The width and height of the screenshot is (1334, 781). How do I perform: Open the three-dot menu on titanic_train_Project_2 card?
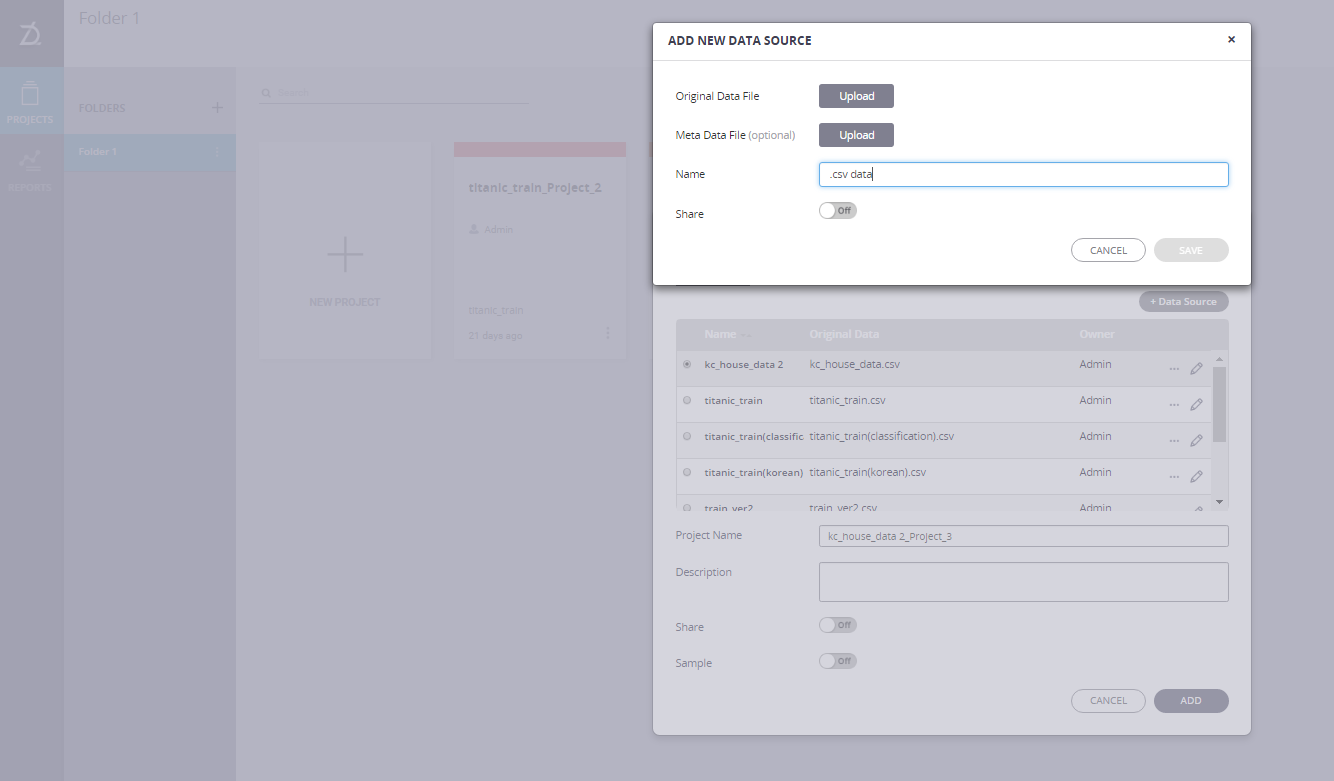point(608,334)
